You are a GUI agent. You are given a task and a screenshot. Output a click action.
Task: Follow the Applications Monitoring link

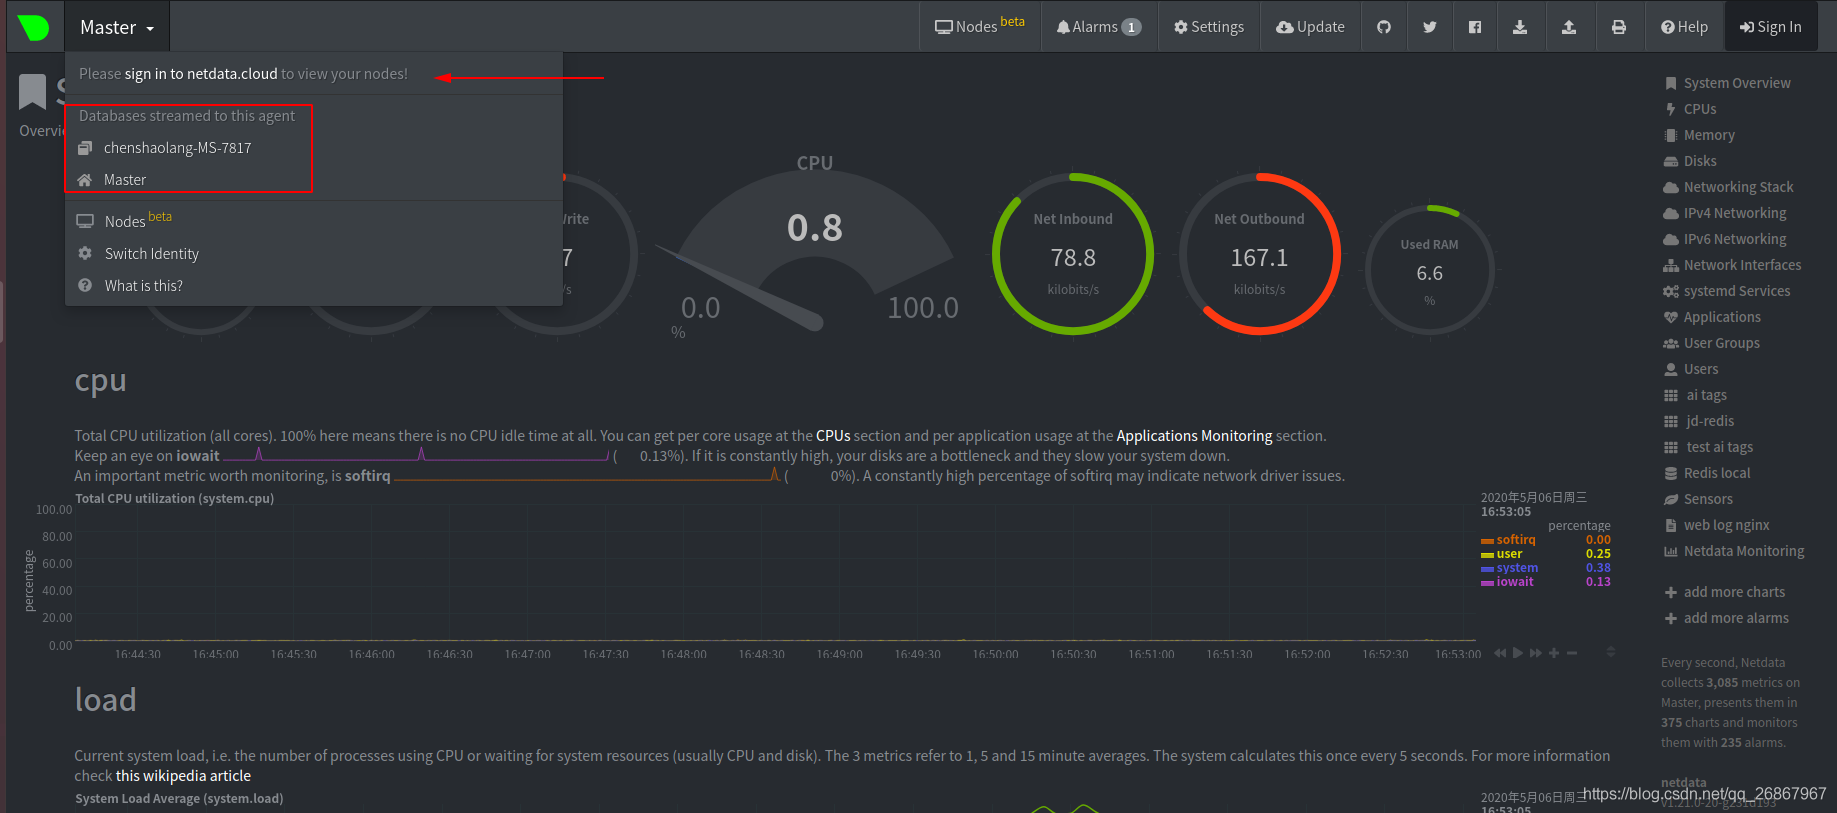coord(1194,436)
